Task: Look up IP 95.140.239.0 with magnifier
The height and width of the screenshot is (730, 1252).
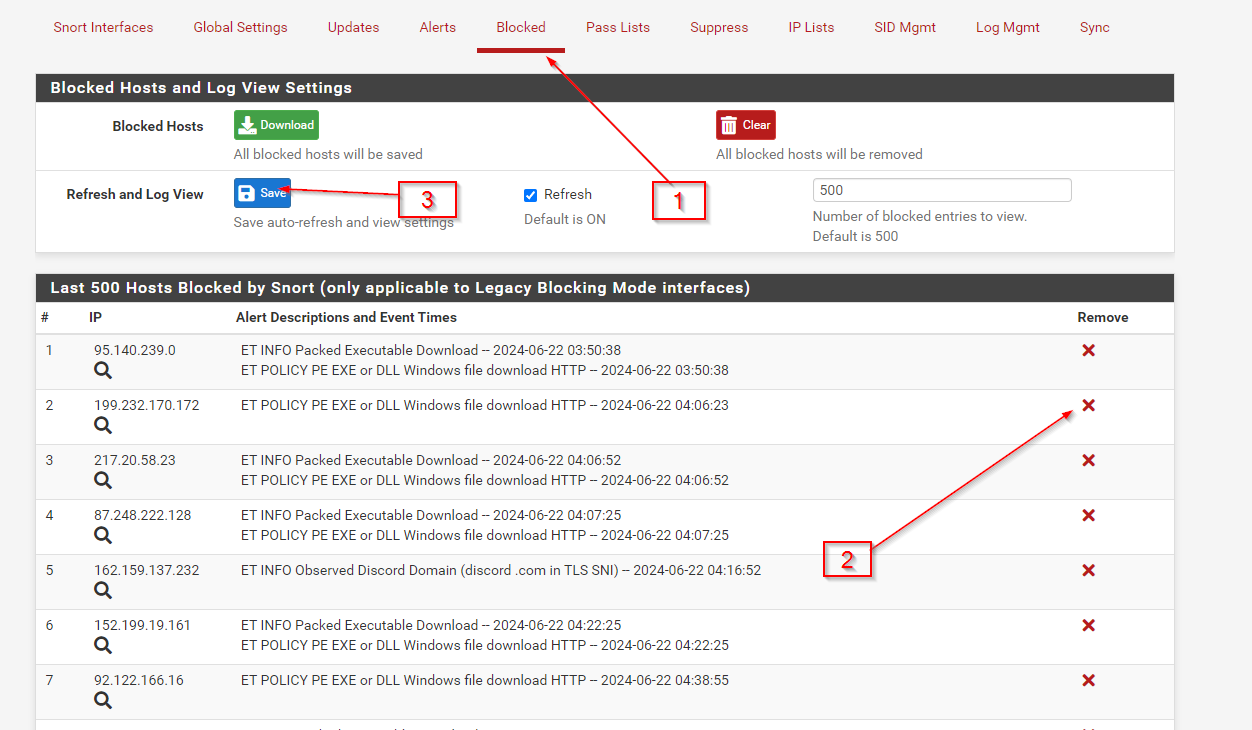Action: (x=103, y=371)
